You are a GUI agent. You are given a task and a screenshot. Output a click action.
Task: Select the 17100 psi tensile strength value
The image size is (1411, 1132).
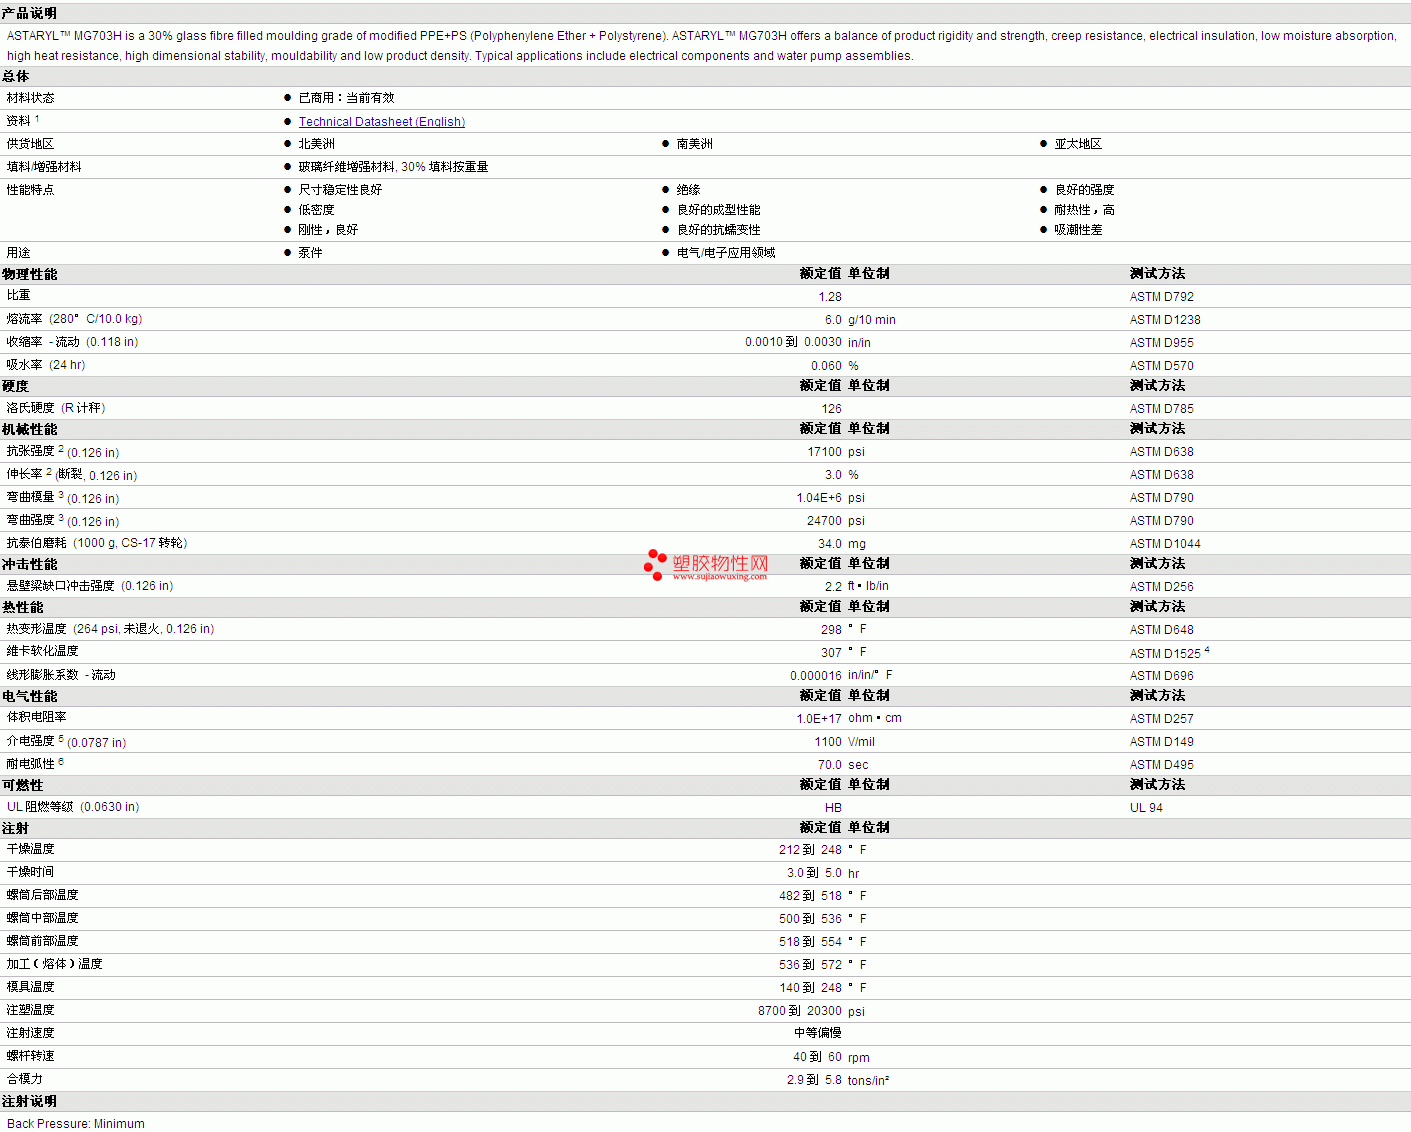836,452
